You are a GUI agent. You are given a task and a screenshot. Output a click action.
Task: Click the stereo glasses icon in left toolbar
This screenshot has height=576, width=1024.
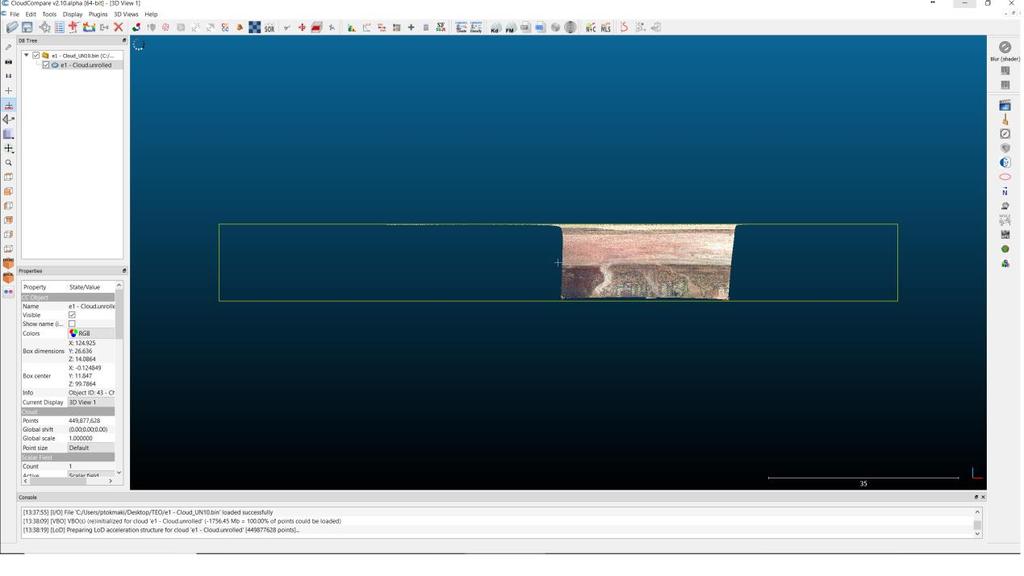pos(8,292)
